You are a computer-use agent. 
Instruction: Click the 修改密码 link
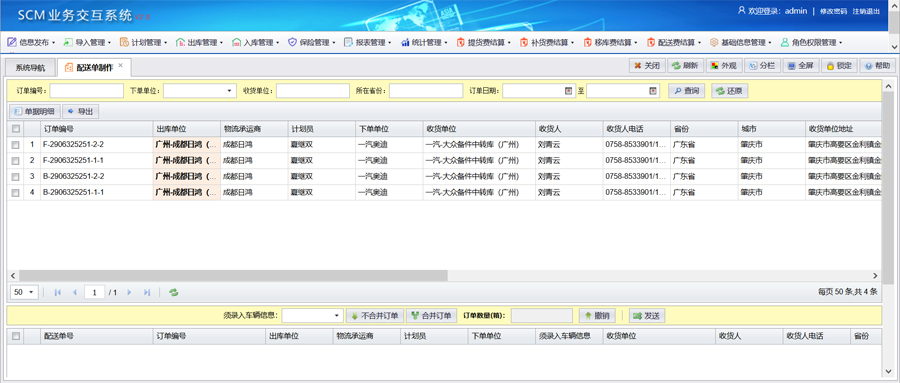click(x=833, y=11)
